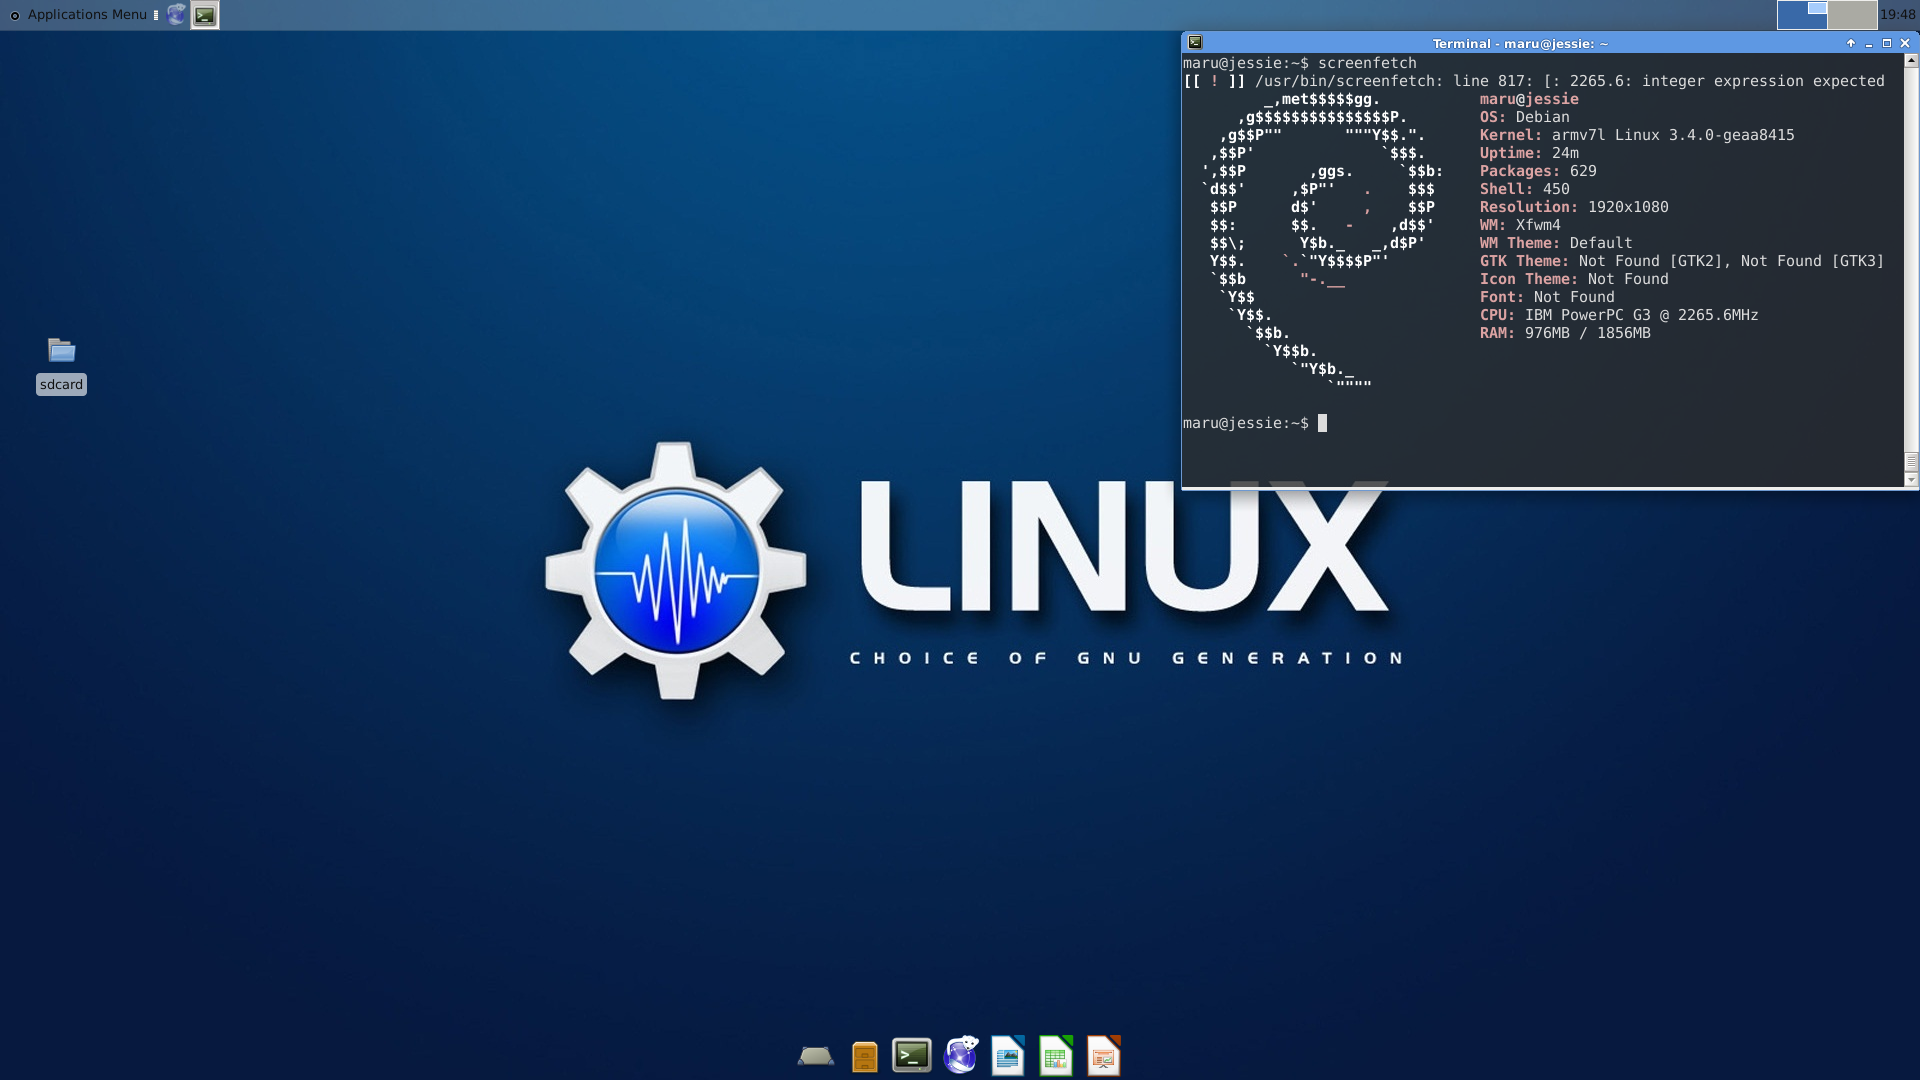Switch to the first workspace in pager
The width and height of the screenshot is (1920, 1080).
point(1801,15)
